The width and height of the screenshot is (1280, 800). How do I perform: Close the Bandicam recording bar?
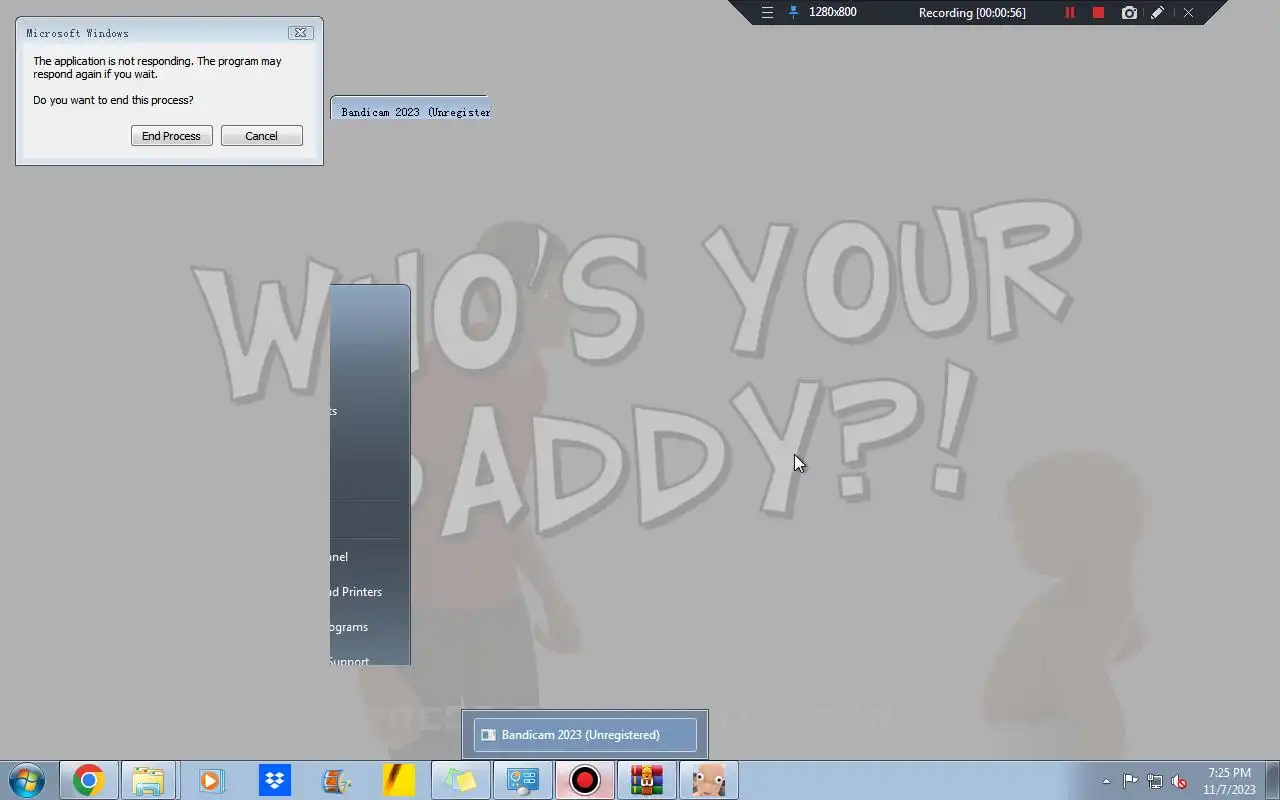[1188, 13]
